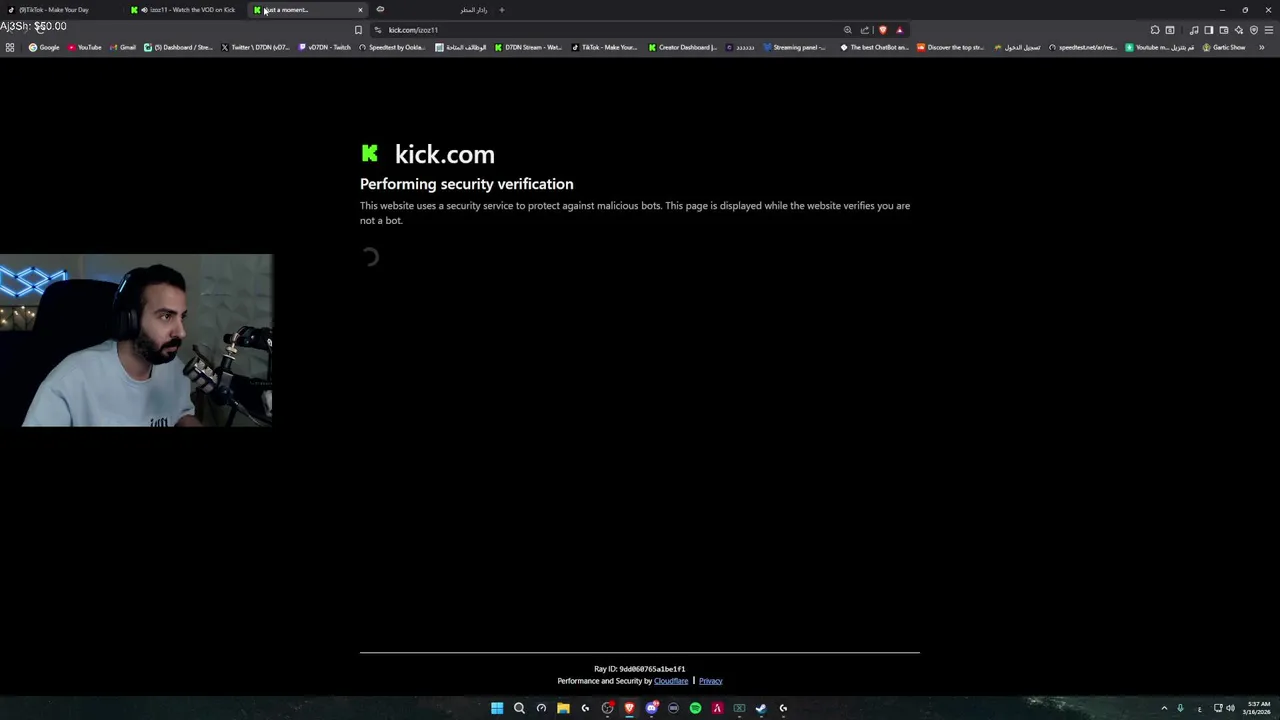
Task: Open the D7DN Stream - Wat... bookmark
Action: [529, 47]
